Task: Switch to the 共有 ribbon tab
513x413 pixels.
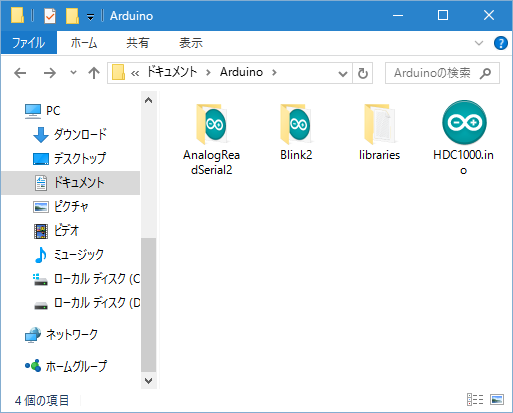Action: 137,43
